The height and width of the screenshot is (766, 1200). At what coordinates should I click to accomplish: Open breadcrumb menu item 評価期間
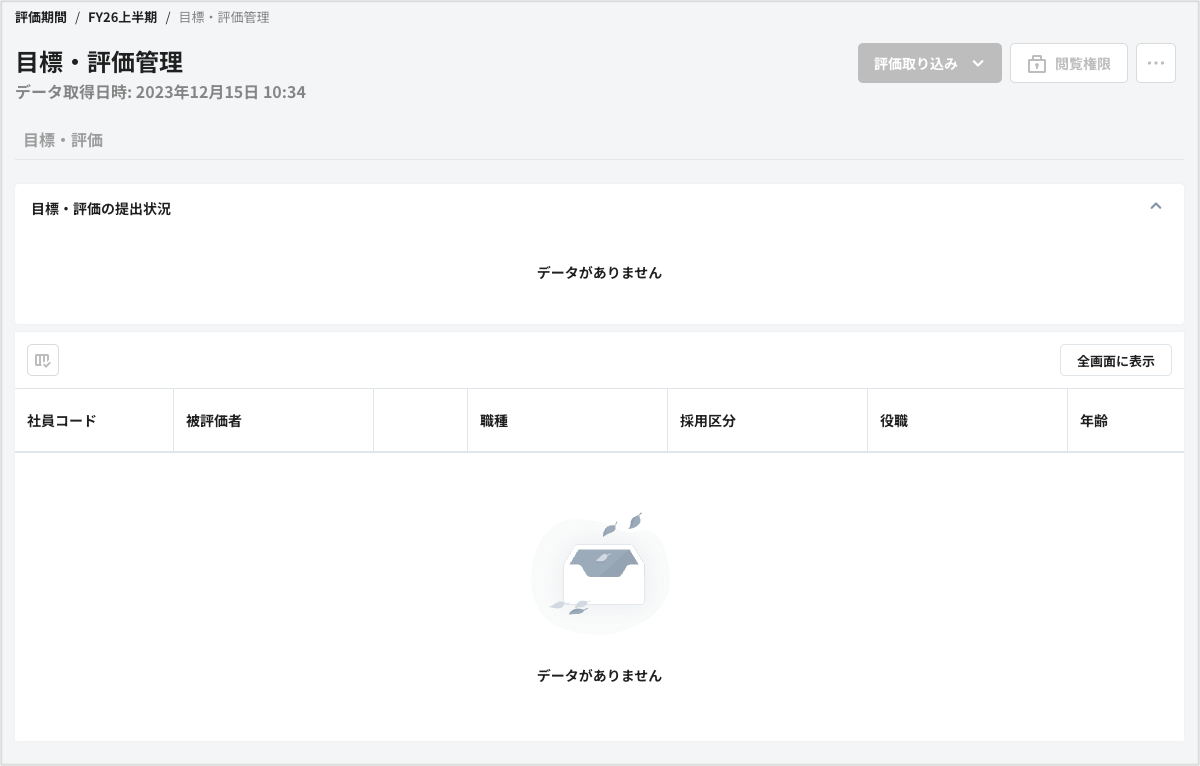pos(40,17)
